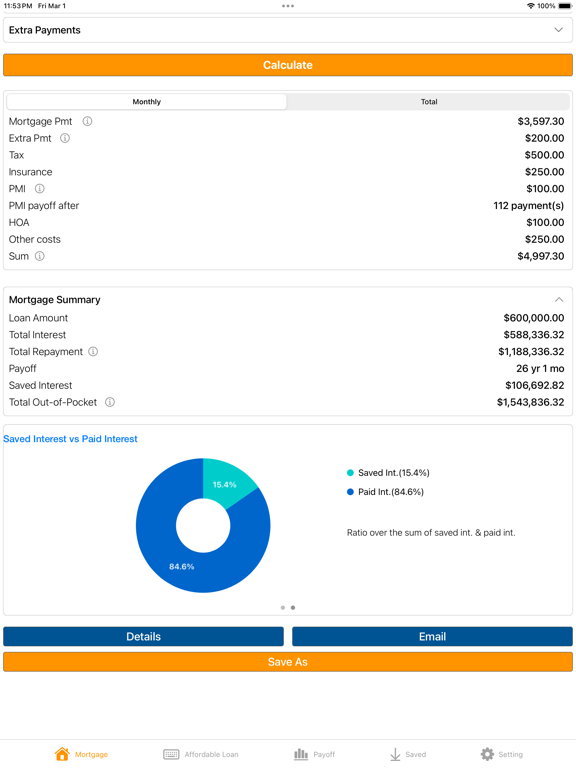576x768 pixels.
Task: Tap the 112 payment(s) value
Action: point(528,206)
